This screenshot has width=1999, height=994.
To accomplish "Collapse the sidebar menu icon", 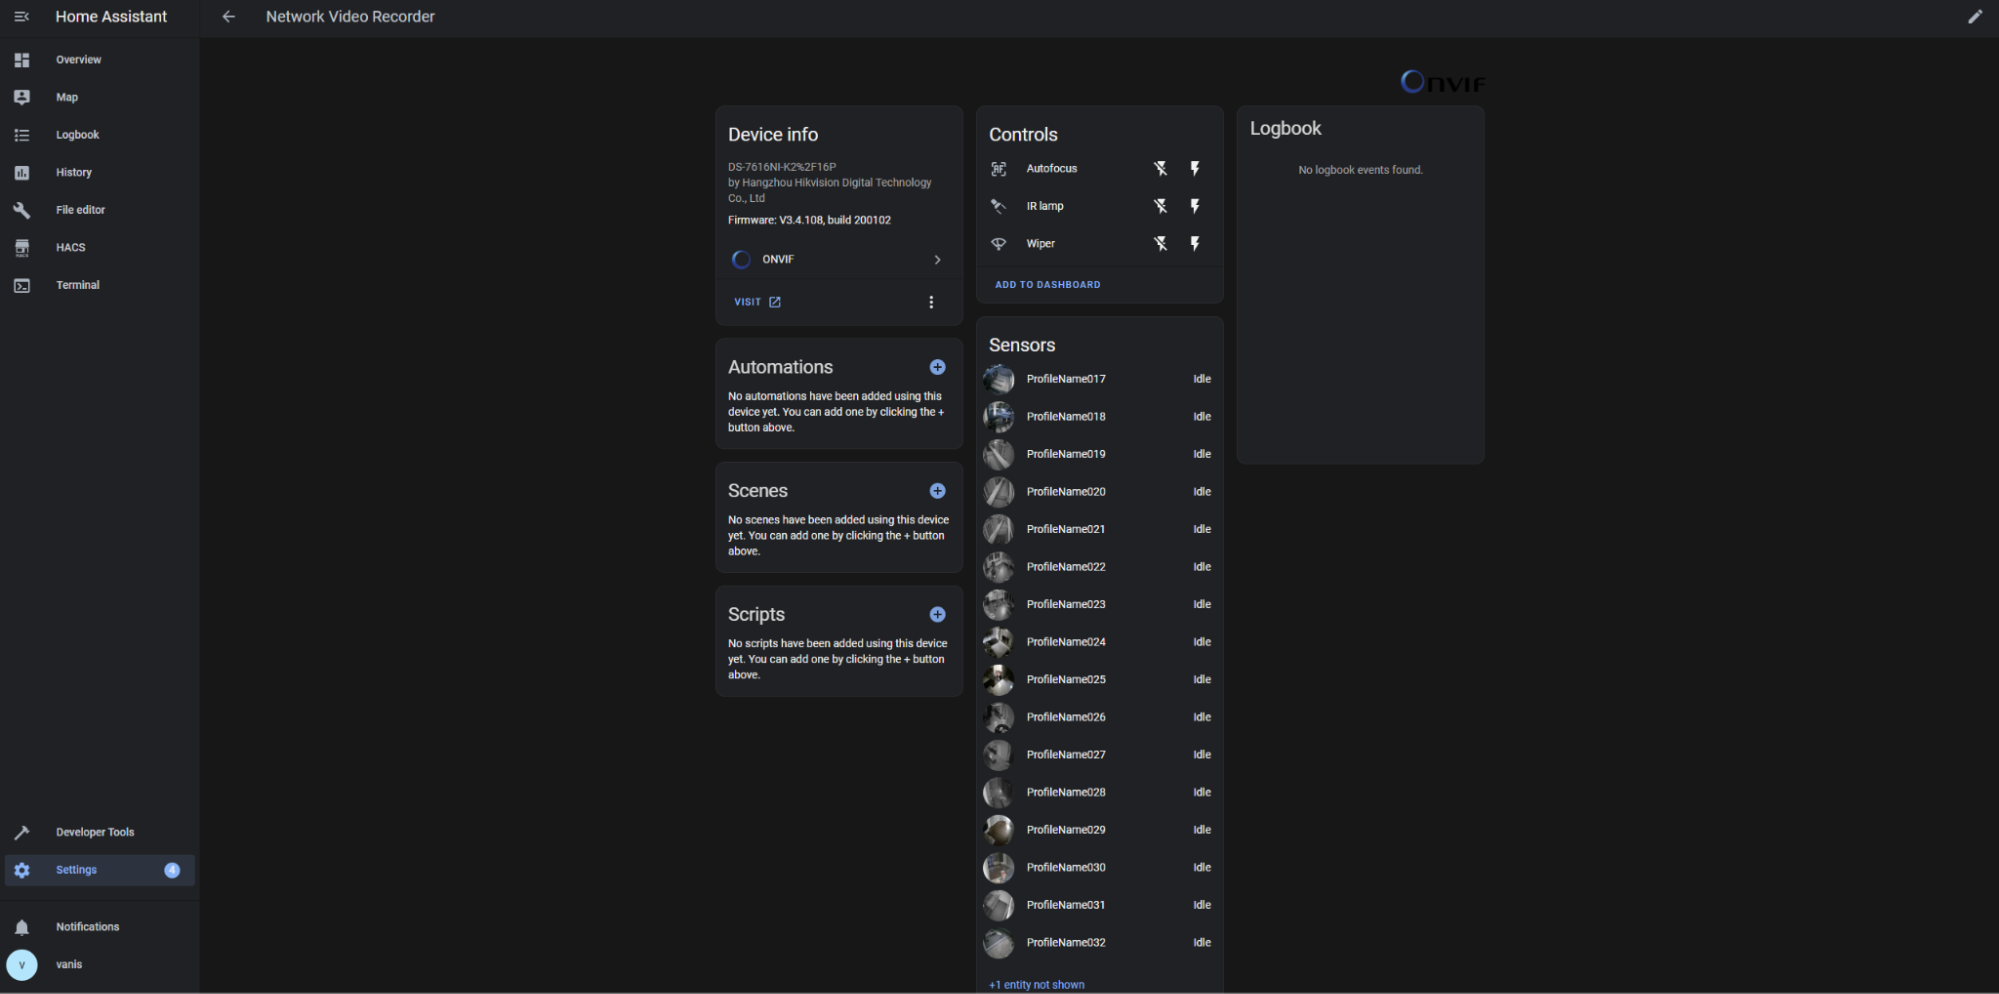I will 21,17.
